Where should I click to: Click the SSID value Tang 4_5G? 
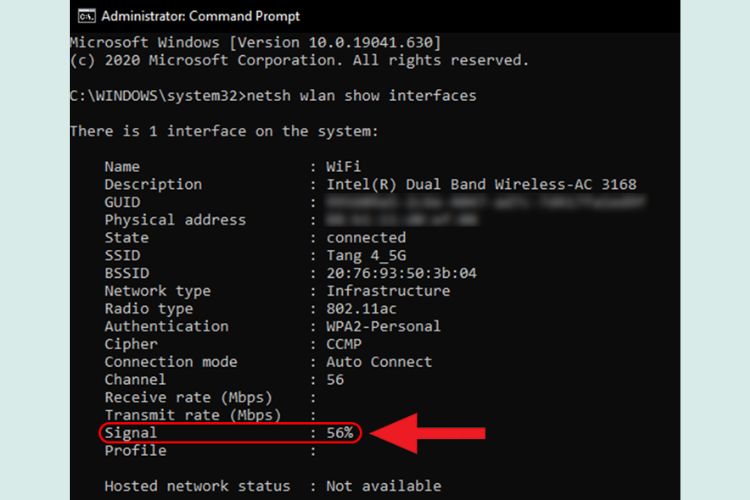(366, 256)
